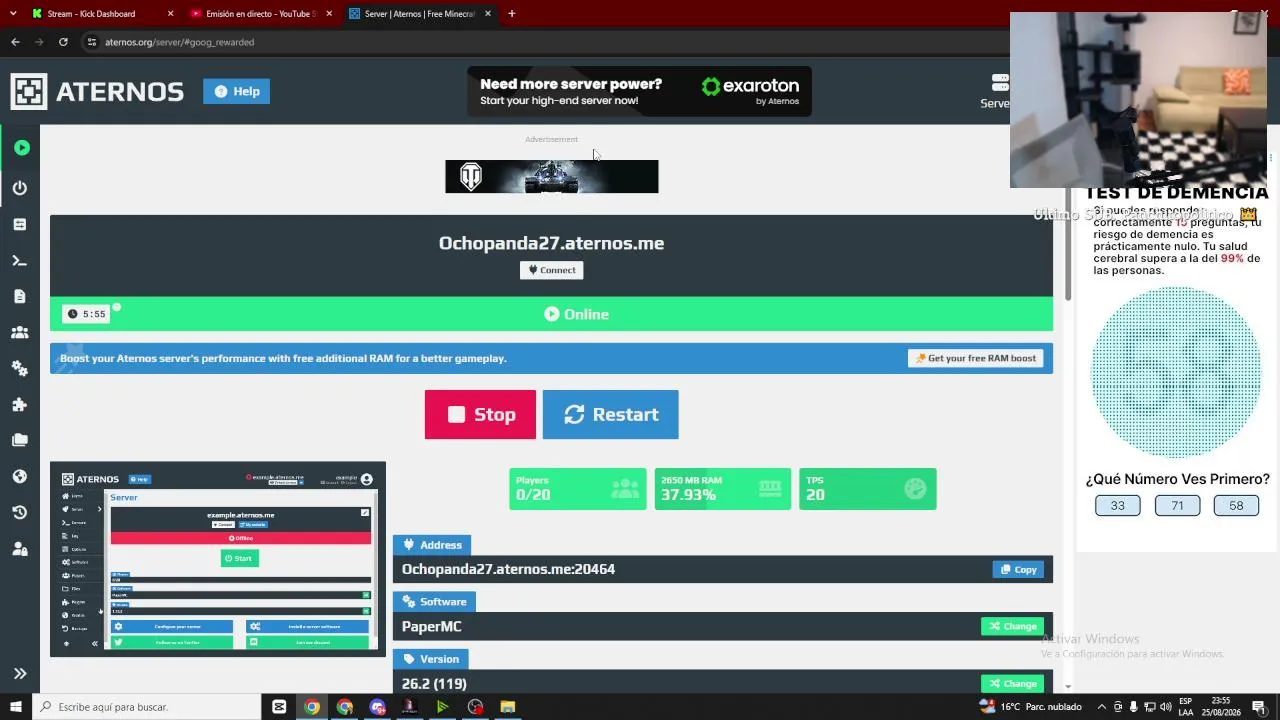
Task: Switch the ESP LAA input language
Action: pyautogui.click(x=1186, y=707)
